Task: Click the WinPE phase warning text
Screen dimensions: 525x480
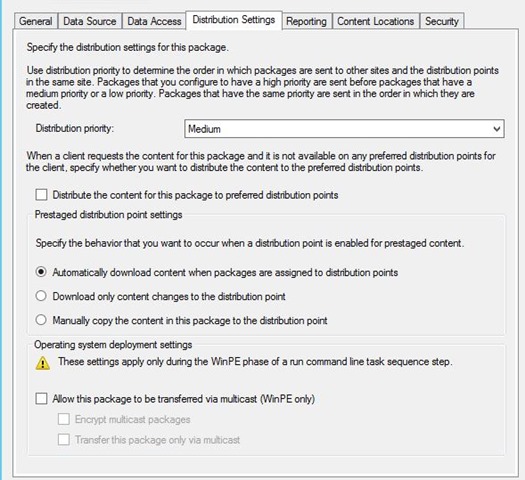Action: (x=255, y=362)
